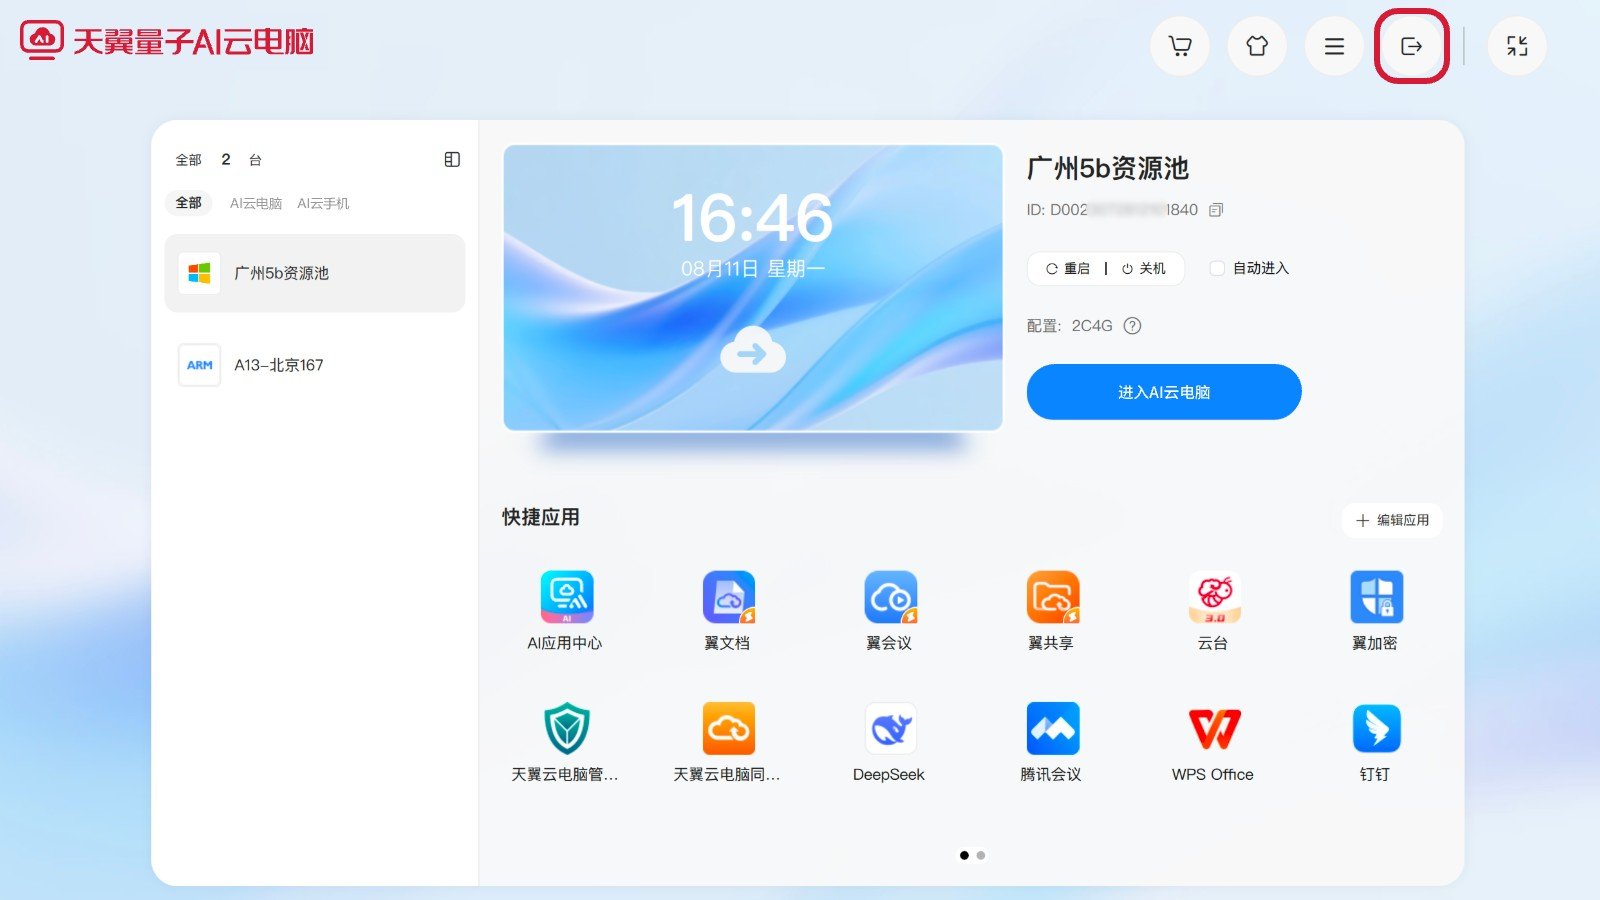Select the 全部 filter tab
This screenshot has width=1600, height=900.
point(189,203)
